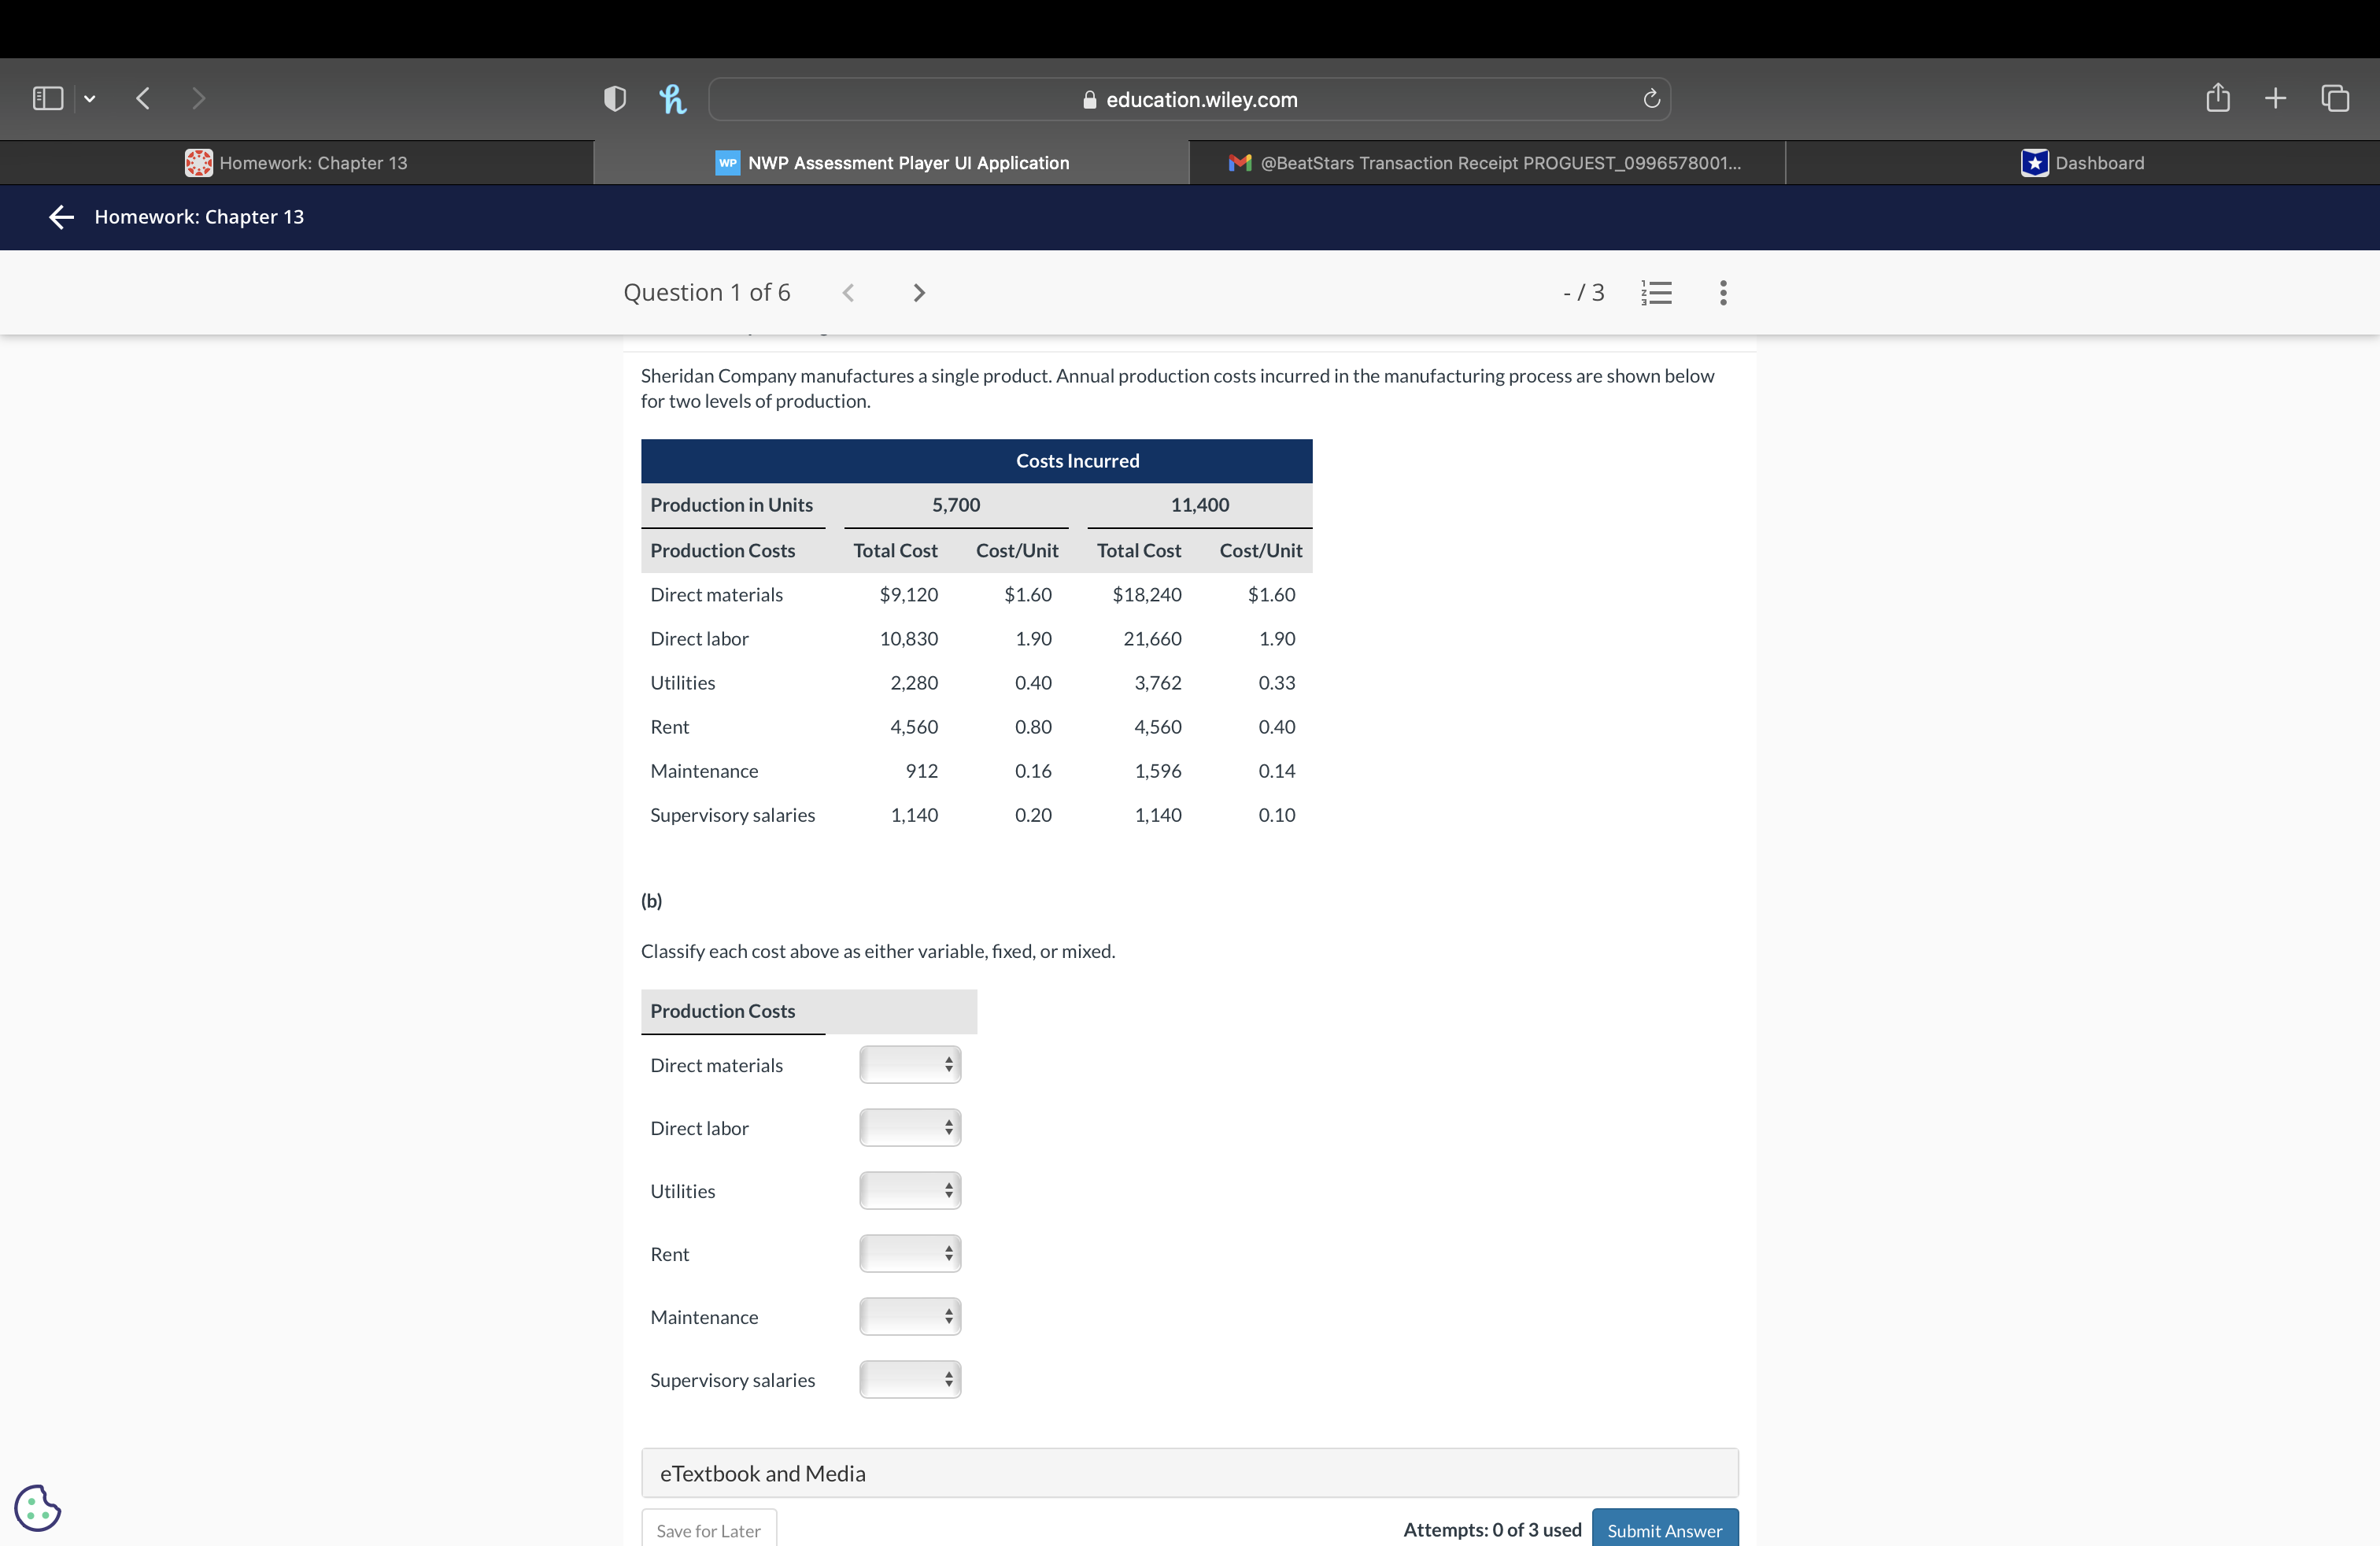Open Direct materials classification dropdown
2380x1546 pixels.
pyautogui.click(x=909, y=1065)
